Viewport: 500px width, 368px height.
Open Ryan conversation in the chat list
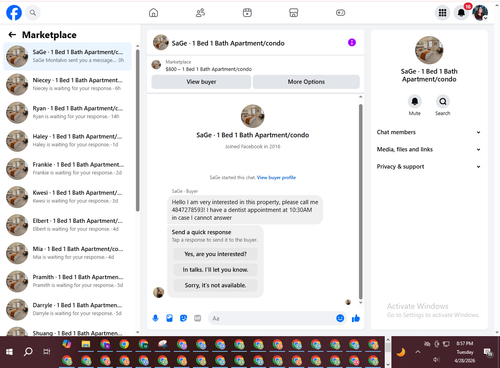[68, 112]
